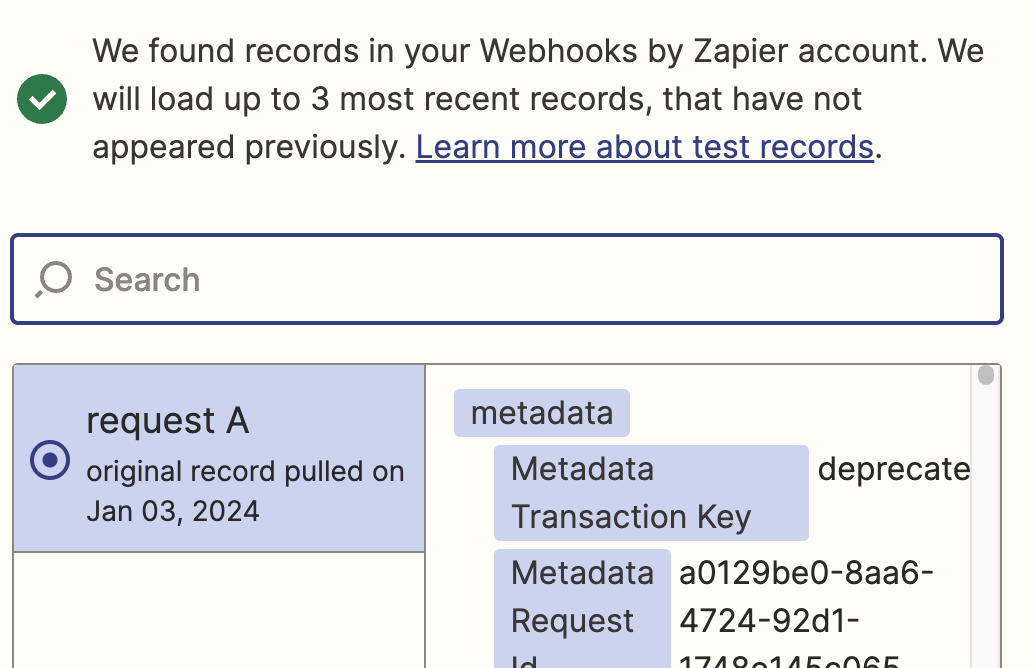
Task: Click the metadata group tag
Action: (x=541, y=413)
